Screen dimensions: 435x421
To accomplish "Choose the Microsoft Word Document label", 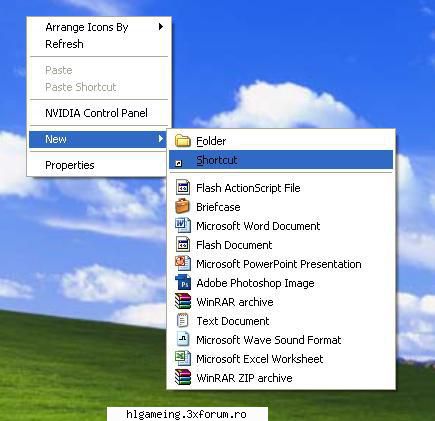I will 258,226.
